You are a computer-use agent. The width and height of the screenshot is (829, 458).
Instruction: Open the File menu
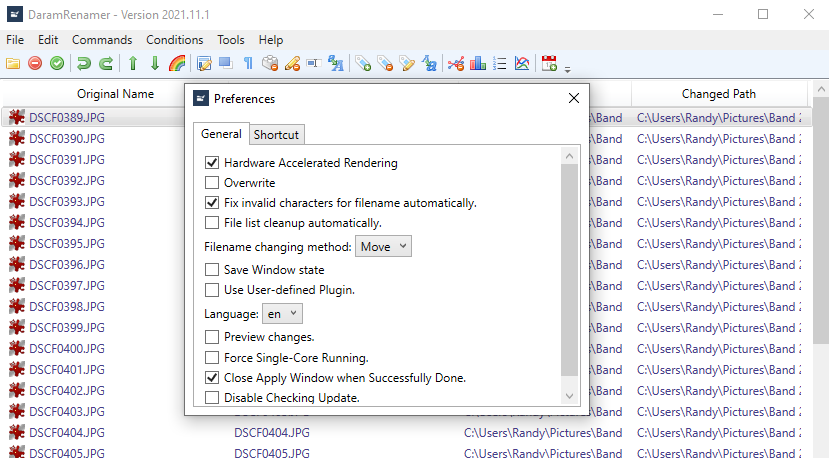[15, 40]
